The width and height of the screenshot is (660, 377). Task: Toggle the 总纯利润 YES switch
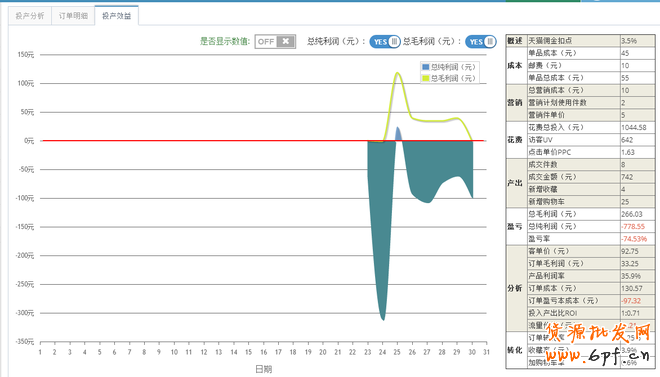click(x=385, y=42)
